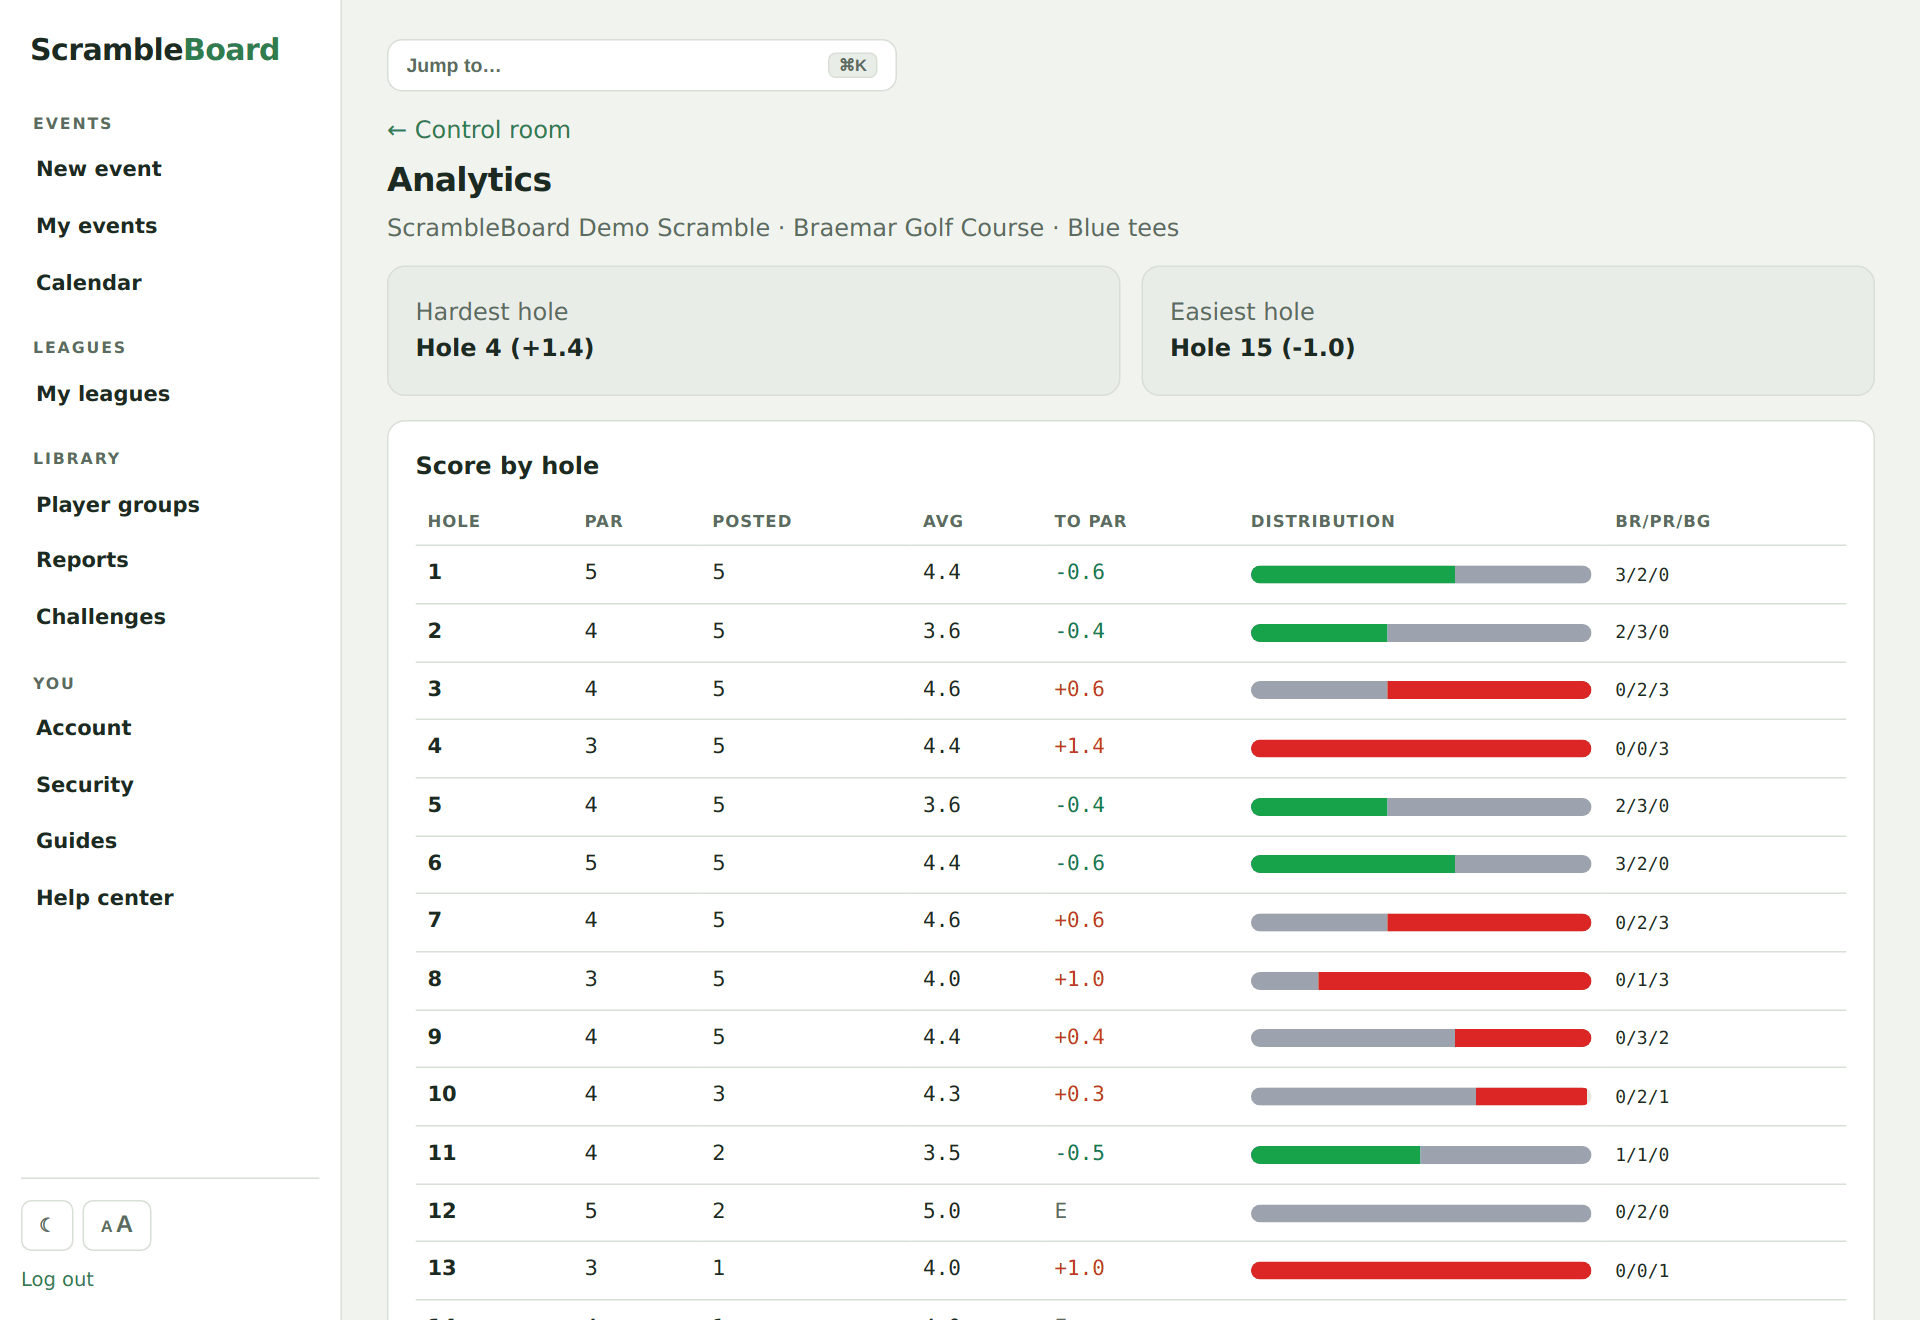Click hole 2 distribution bar

[1421, 632]
